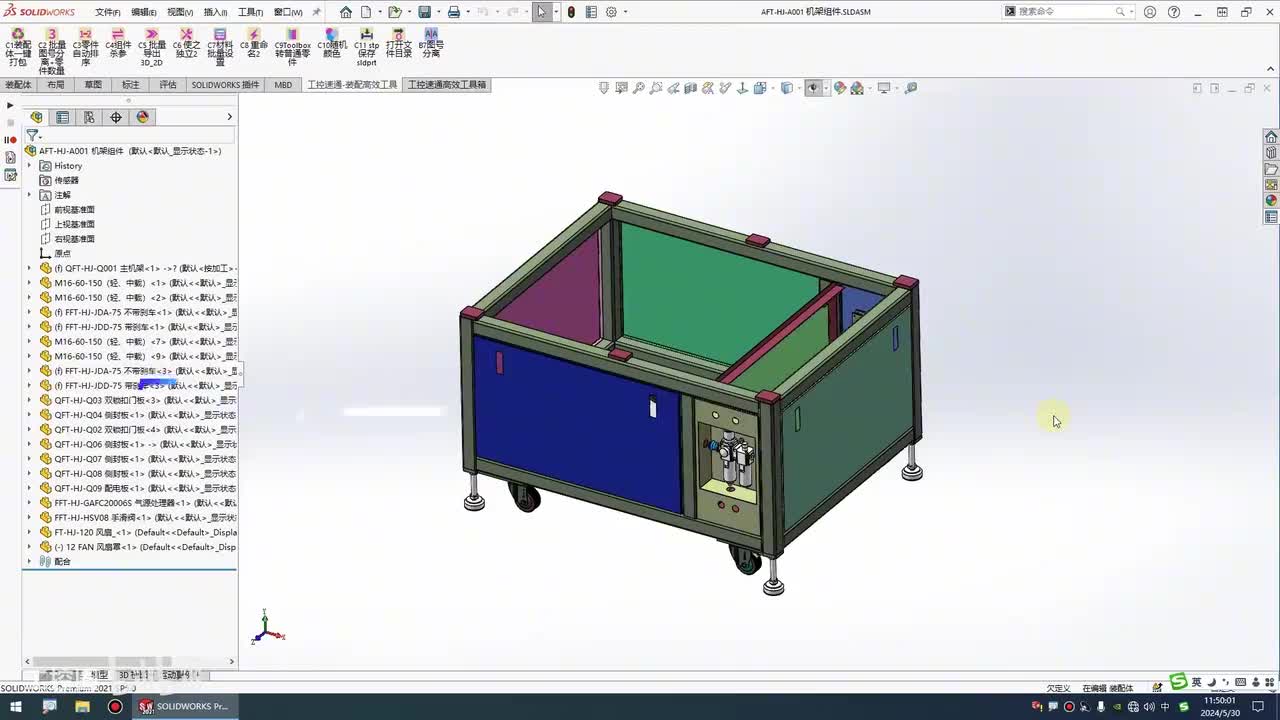Screen dimensions: 1280x720
Task: Expand the History folder node
Action: click(x=29, y=166)
